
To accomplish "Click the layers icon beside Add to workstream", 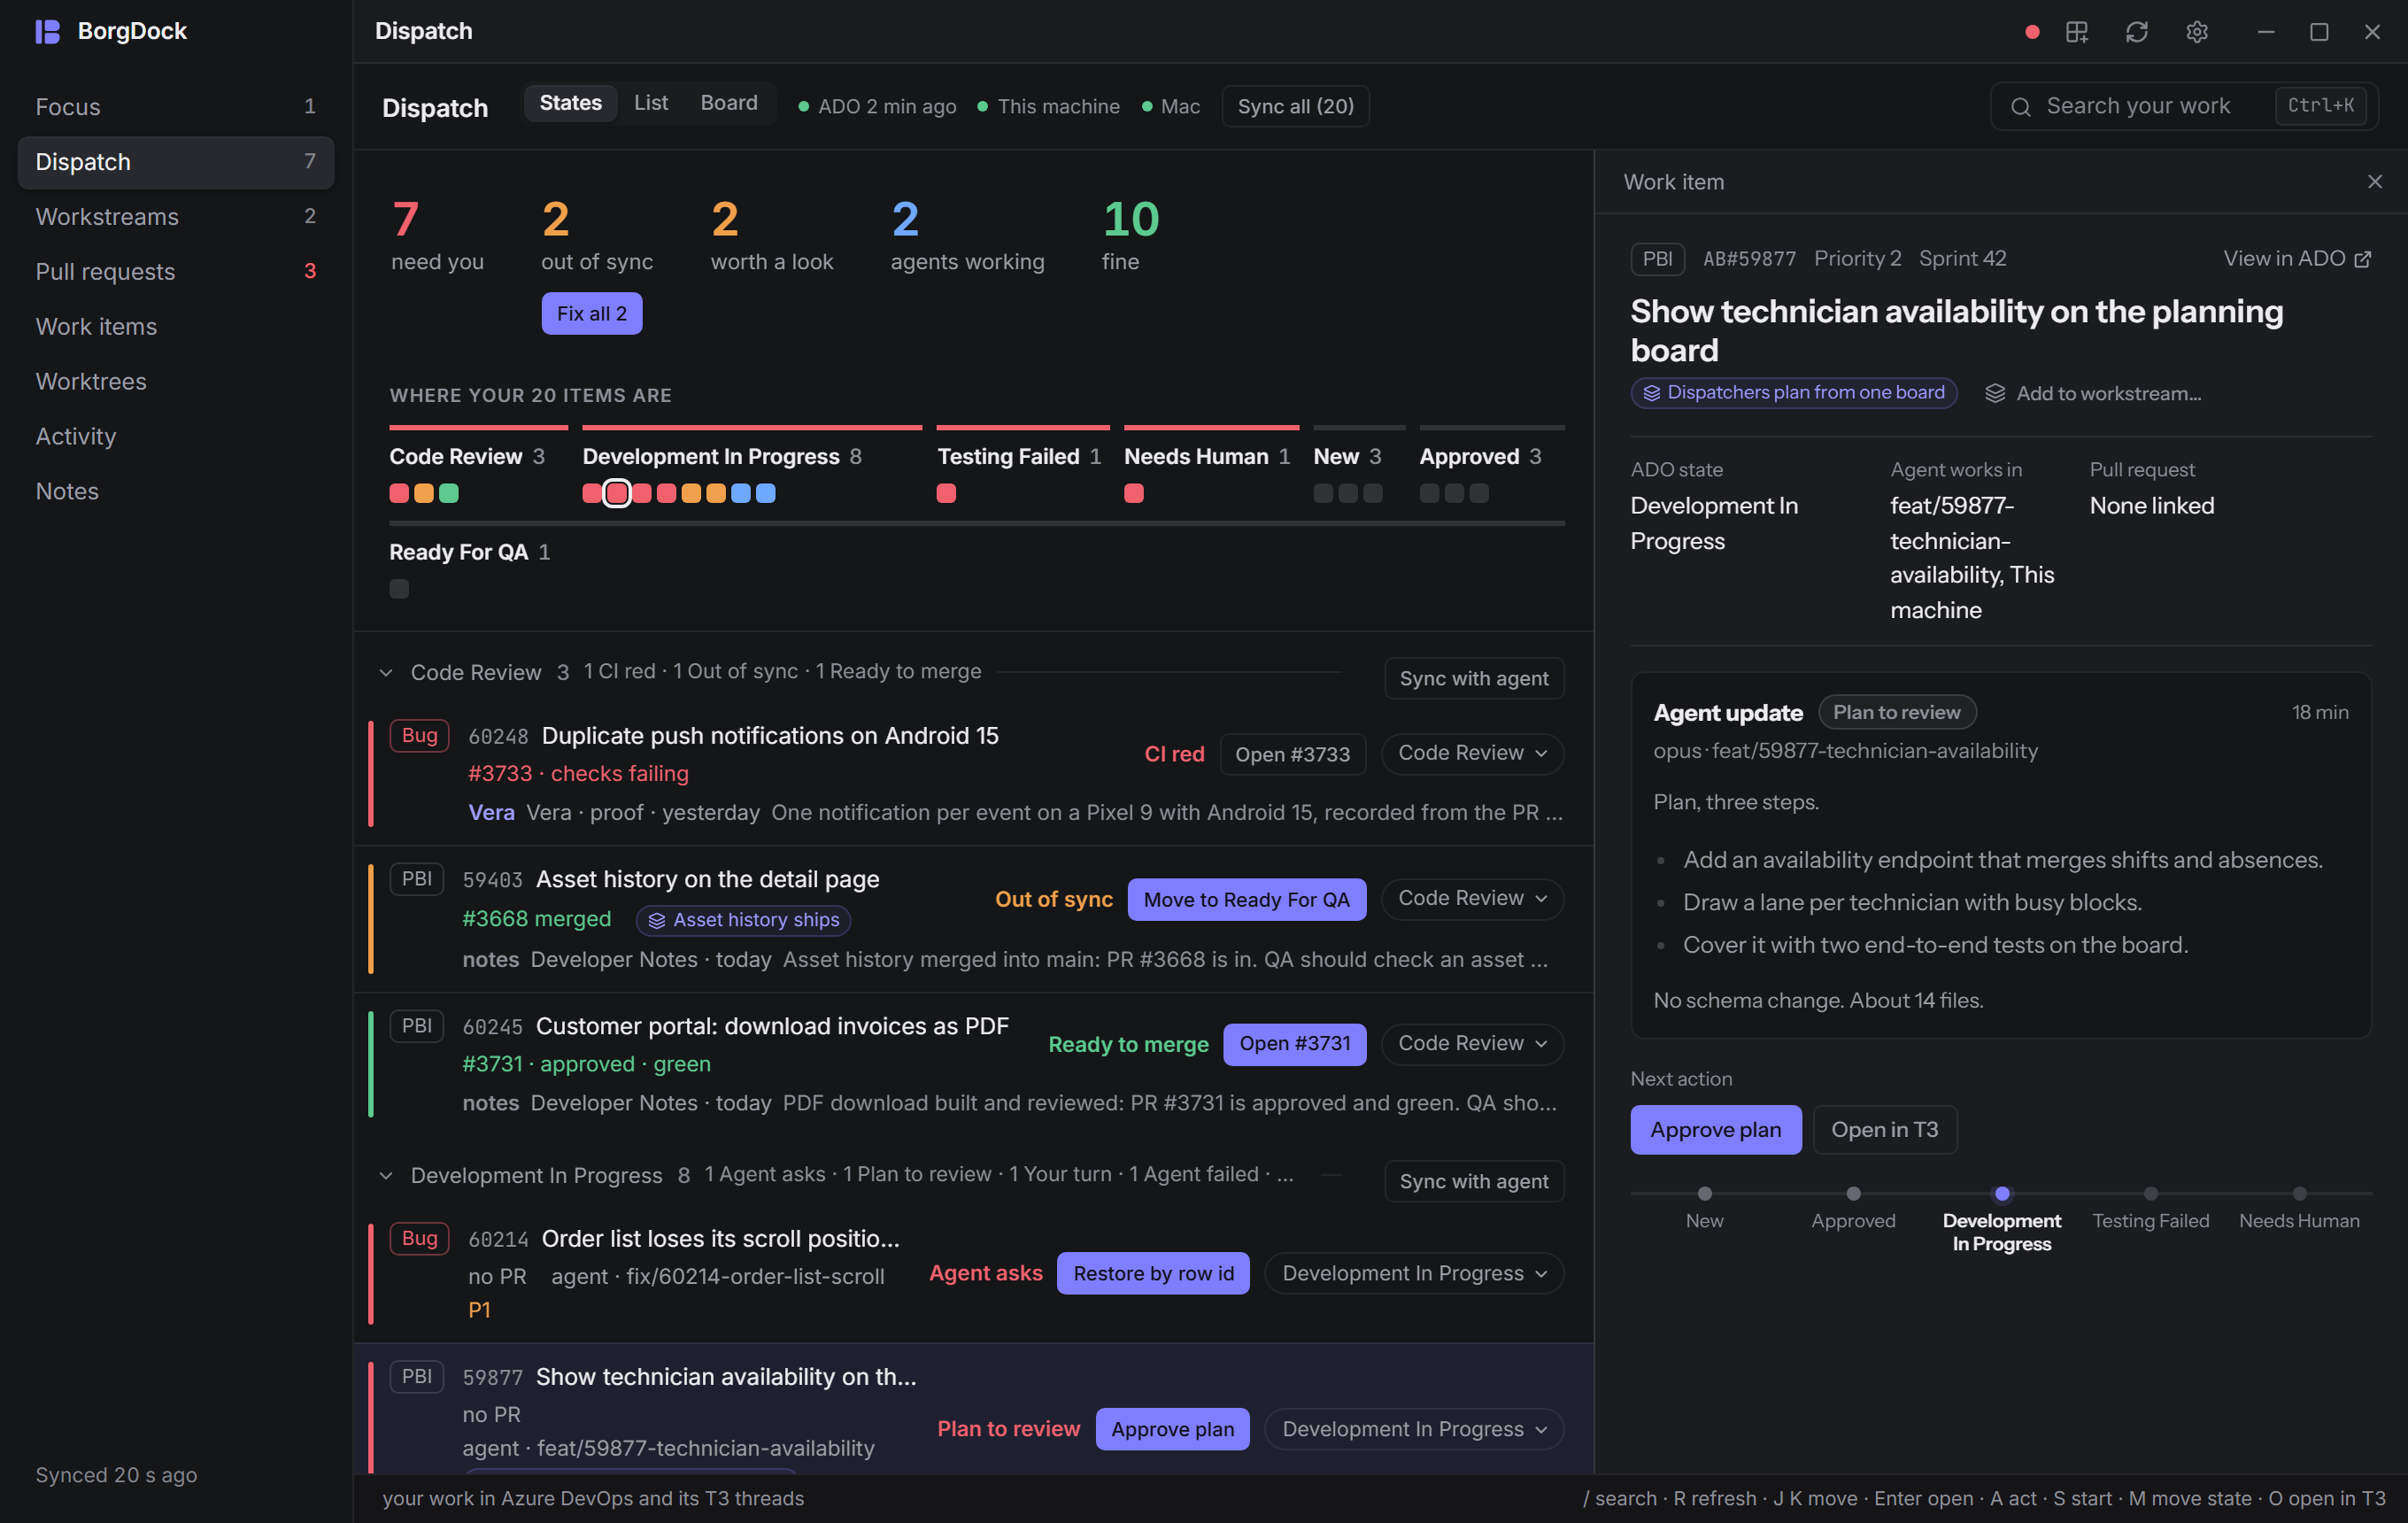I will (1995, 394).
